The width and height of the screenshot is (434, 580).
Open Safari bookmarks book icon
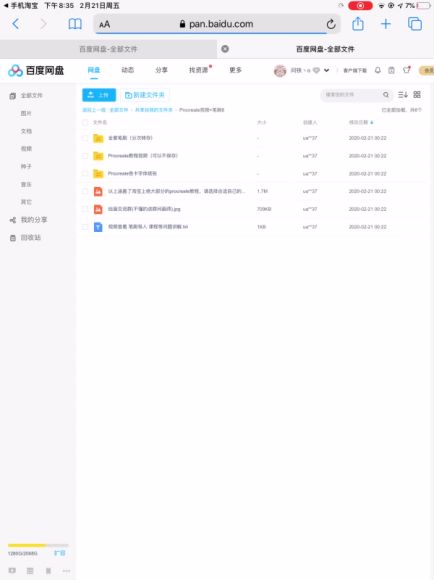tap(75, 24)
